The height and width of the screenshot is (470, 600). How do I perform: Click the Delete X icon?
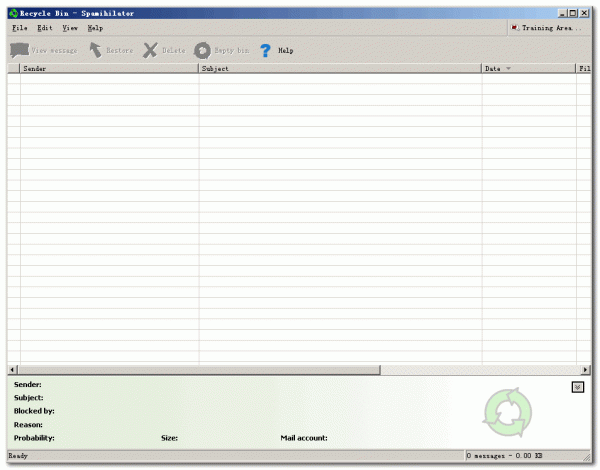pyautogui.click(x=150, y=50)
